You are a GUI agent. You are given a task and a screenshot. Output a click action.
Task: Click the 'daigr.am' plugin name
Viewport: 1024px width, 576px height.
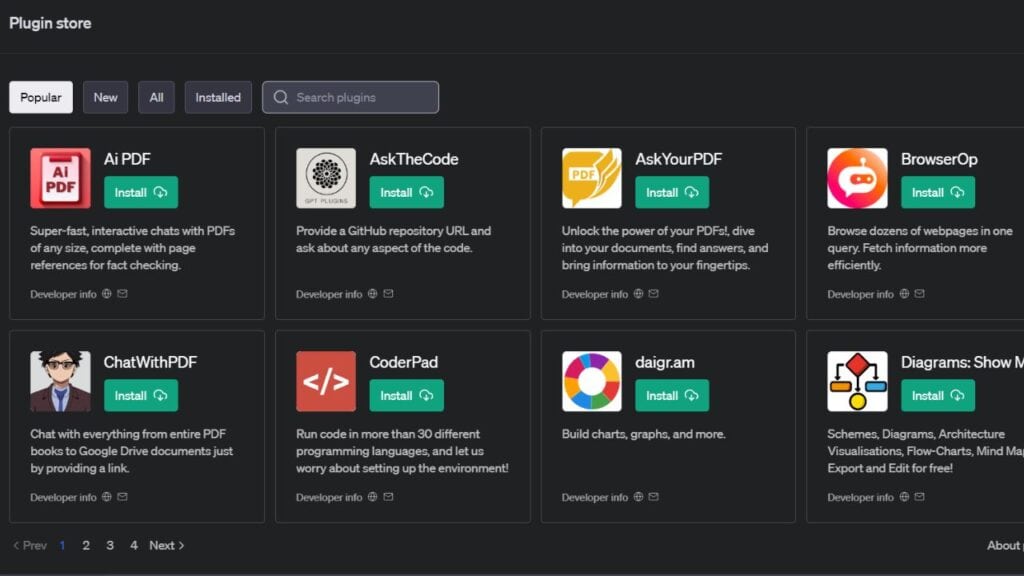[665, 362]
